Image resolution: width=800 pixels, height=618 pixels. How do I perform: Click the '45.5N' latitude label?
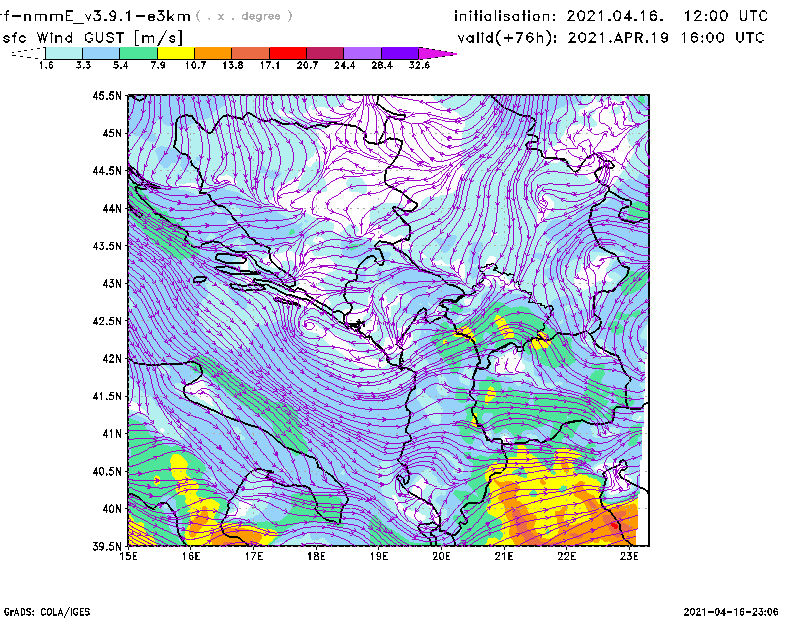tap(107, 95)
